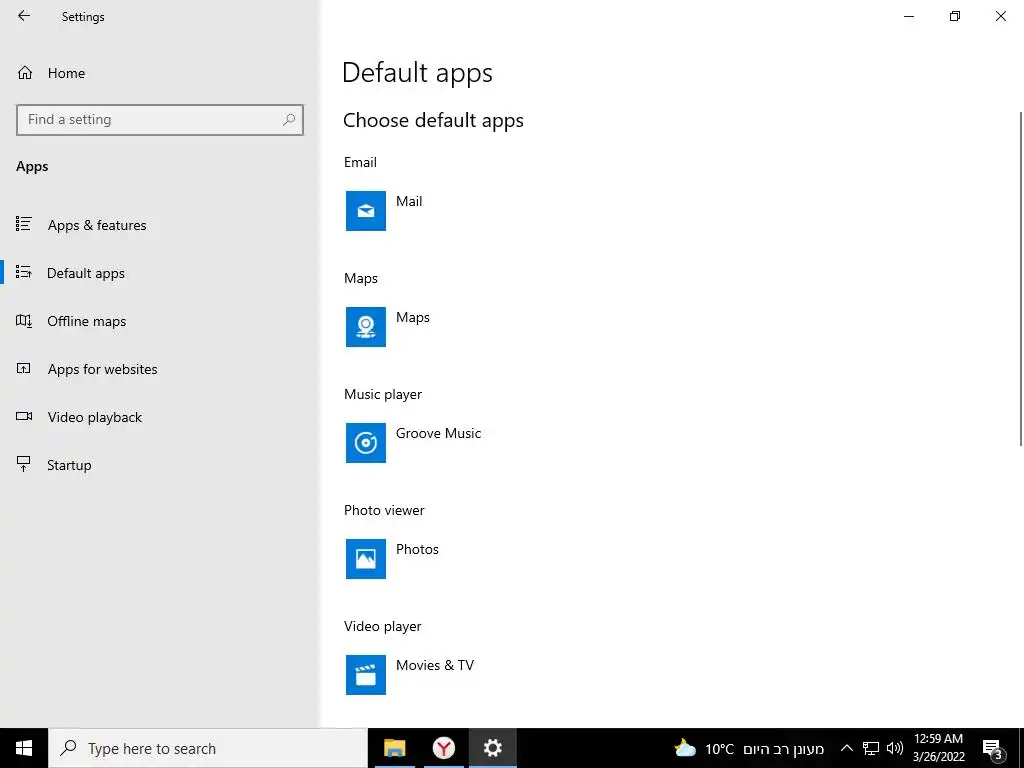Click the taskbar Type here to search box
Image resolution: width=1024 pixels, height=768 pixels.
pos(208,748)
